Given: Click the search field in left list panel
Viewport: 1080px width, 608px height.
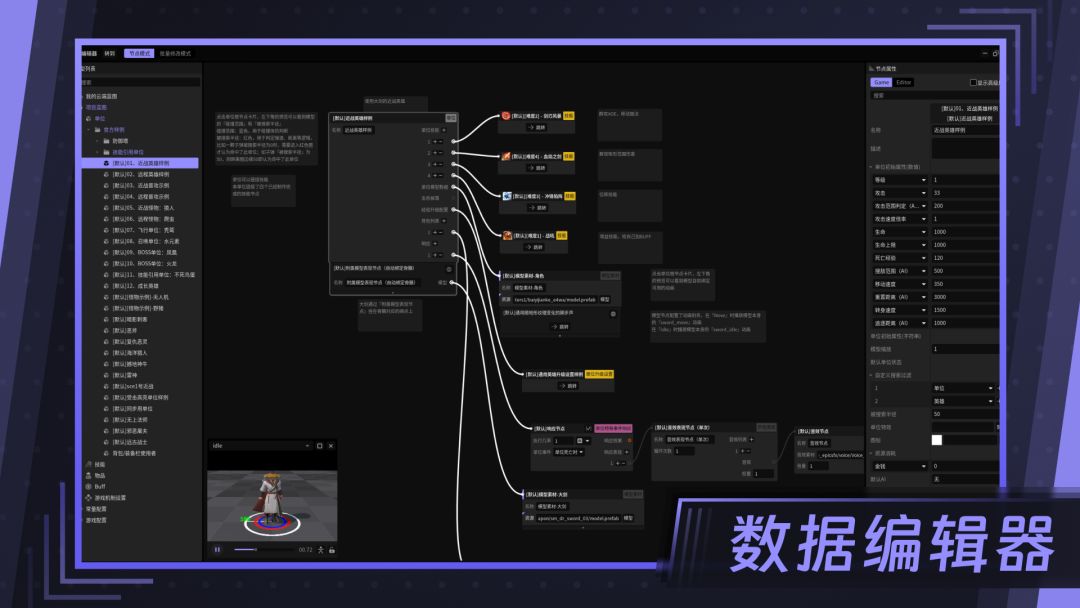Looking at the screenshot, I should 140,82.
